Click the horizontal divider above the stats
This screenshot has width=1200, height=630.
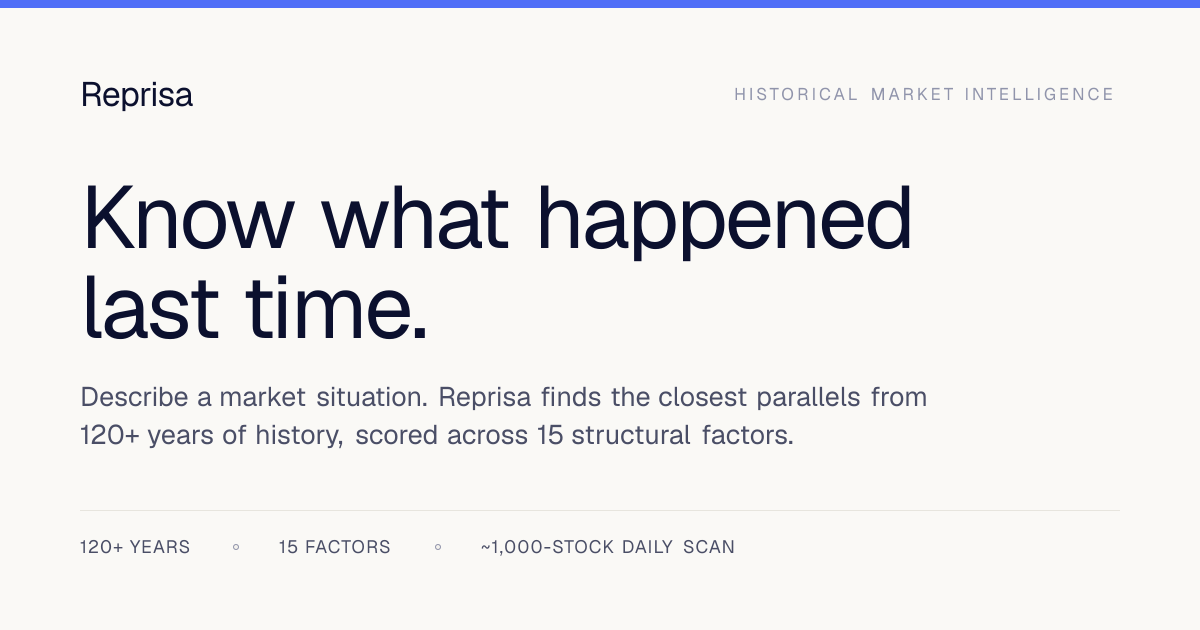(x=600, y=511)
